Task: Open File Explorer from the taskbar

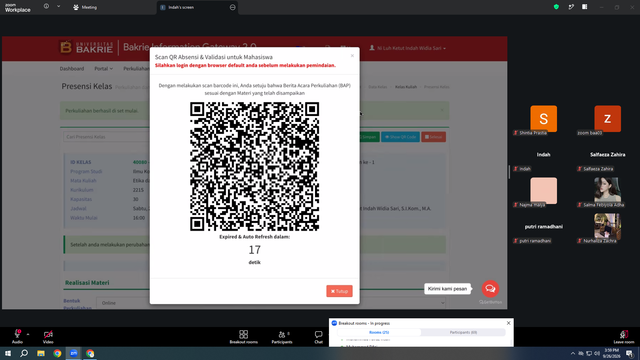Action: click(41, 353)
